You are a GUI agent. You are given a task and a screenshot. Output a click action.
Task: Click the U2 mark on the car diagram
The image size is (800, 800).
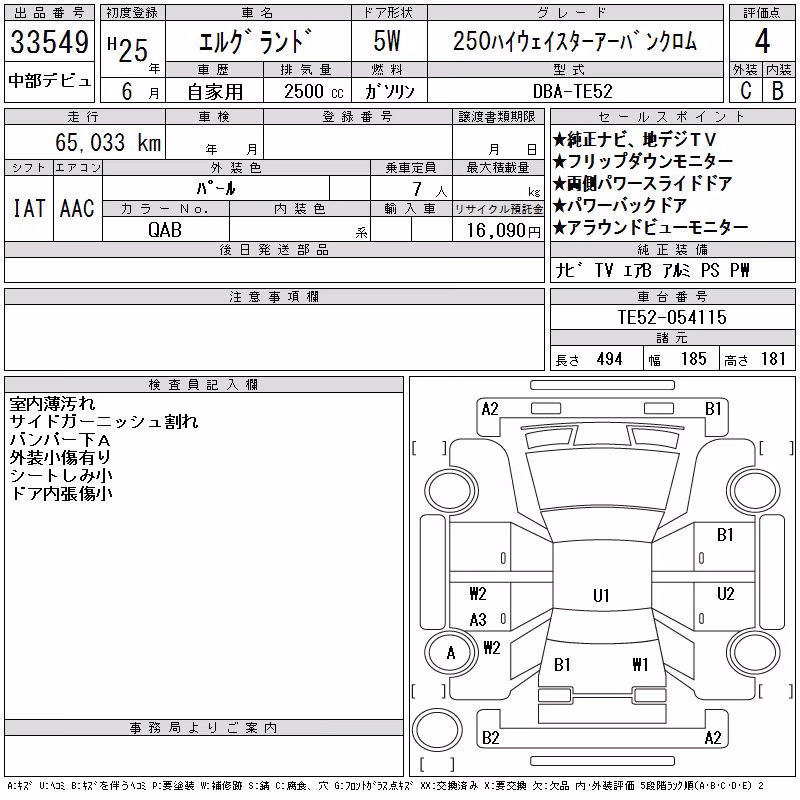[725, 594]
